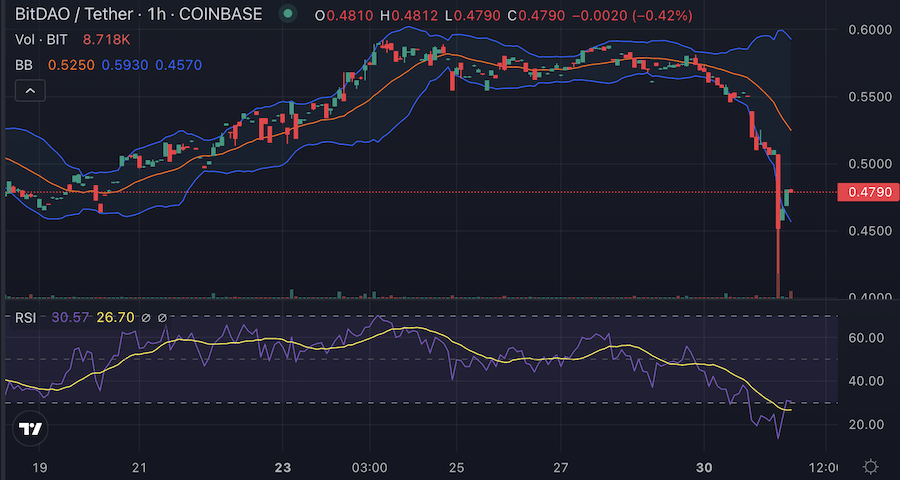This screenshot has width=900, height=480.
Task: Click the BB basis value 0.5250
Action: tap(70, 64)
